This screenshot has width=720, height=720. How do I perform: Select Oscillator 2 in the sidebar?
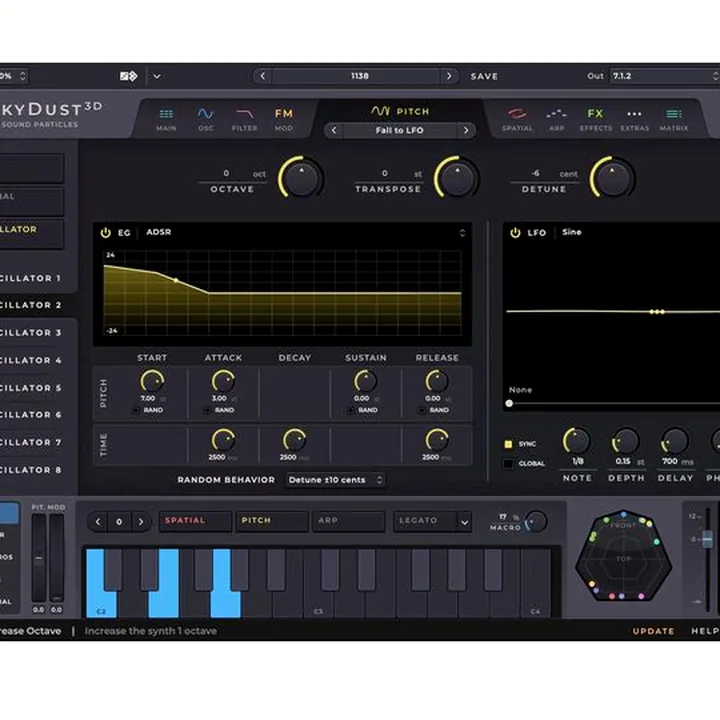tap(30, 305)
